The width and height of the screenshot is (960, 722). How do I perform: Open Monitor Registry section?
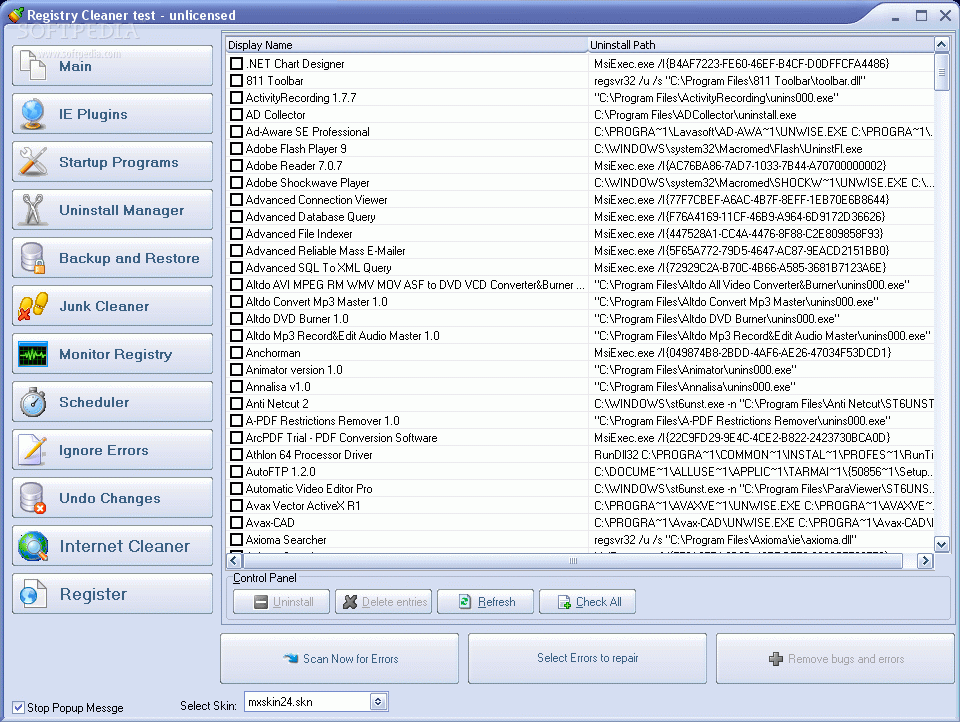113,354
